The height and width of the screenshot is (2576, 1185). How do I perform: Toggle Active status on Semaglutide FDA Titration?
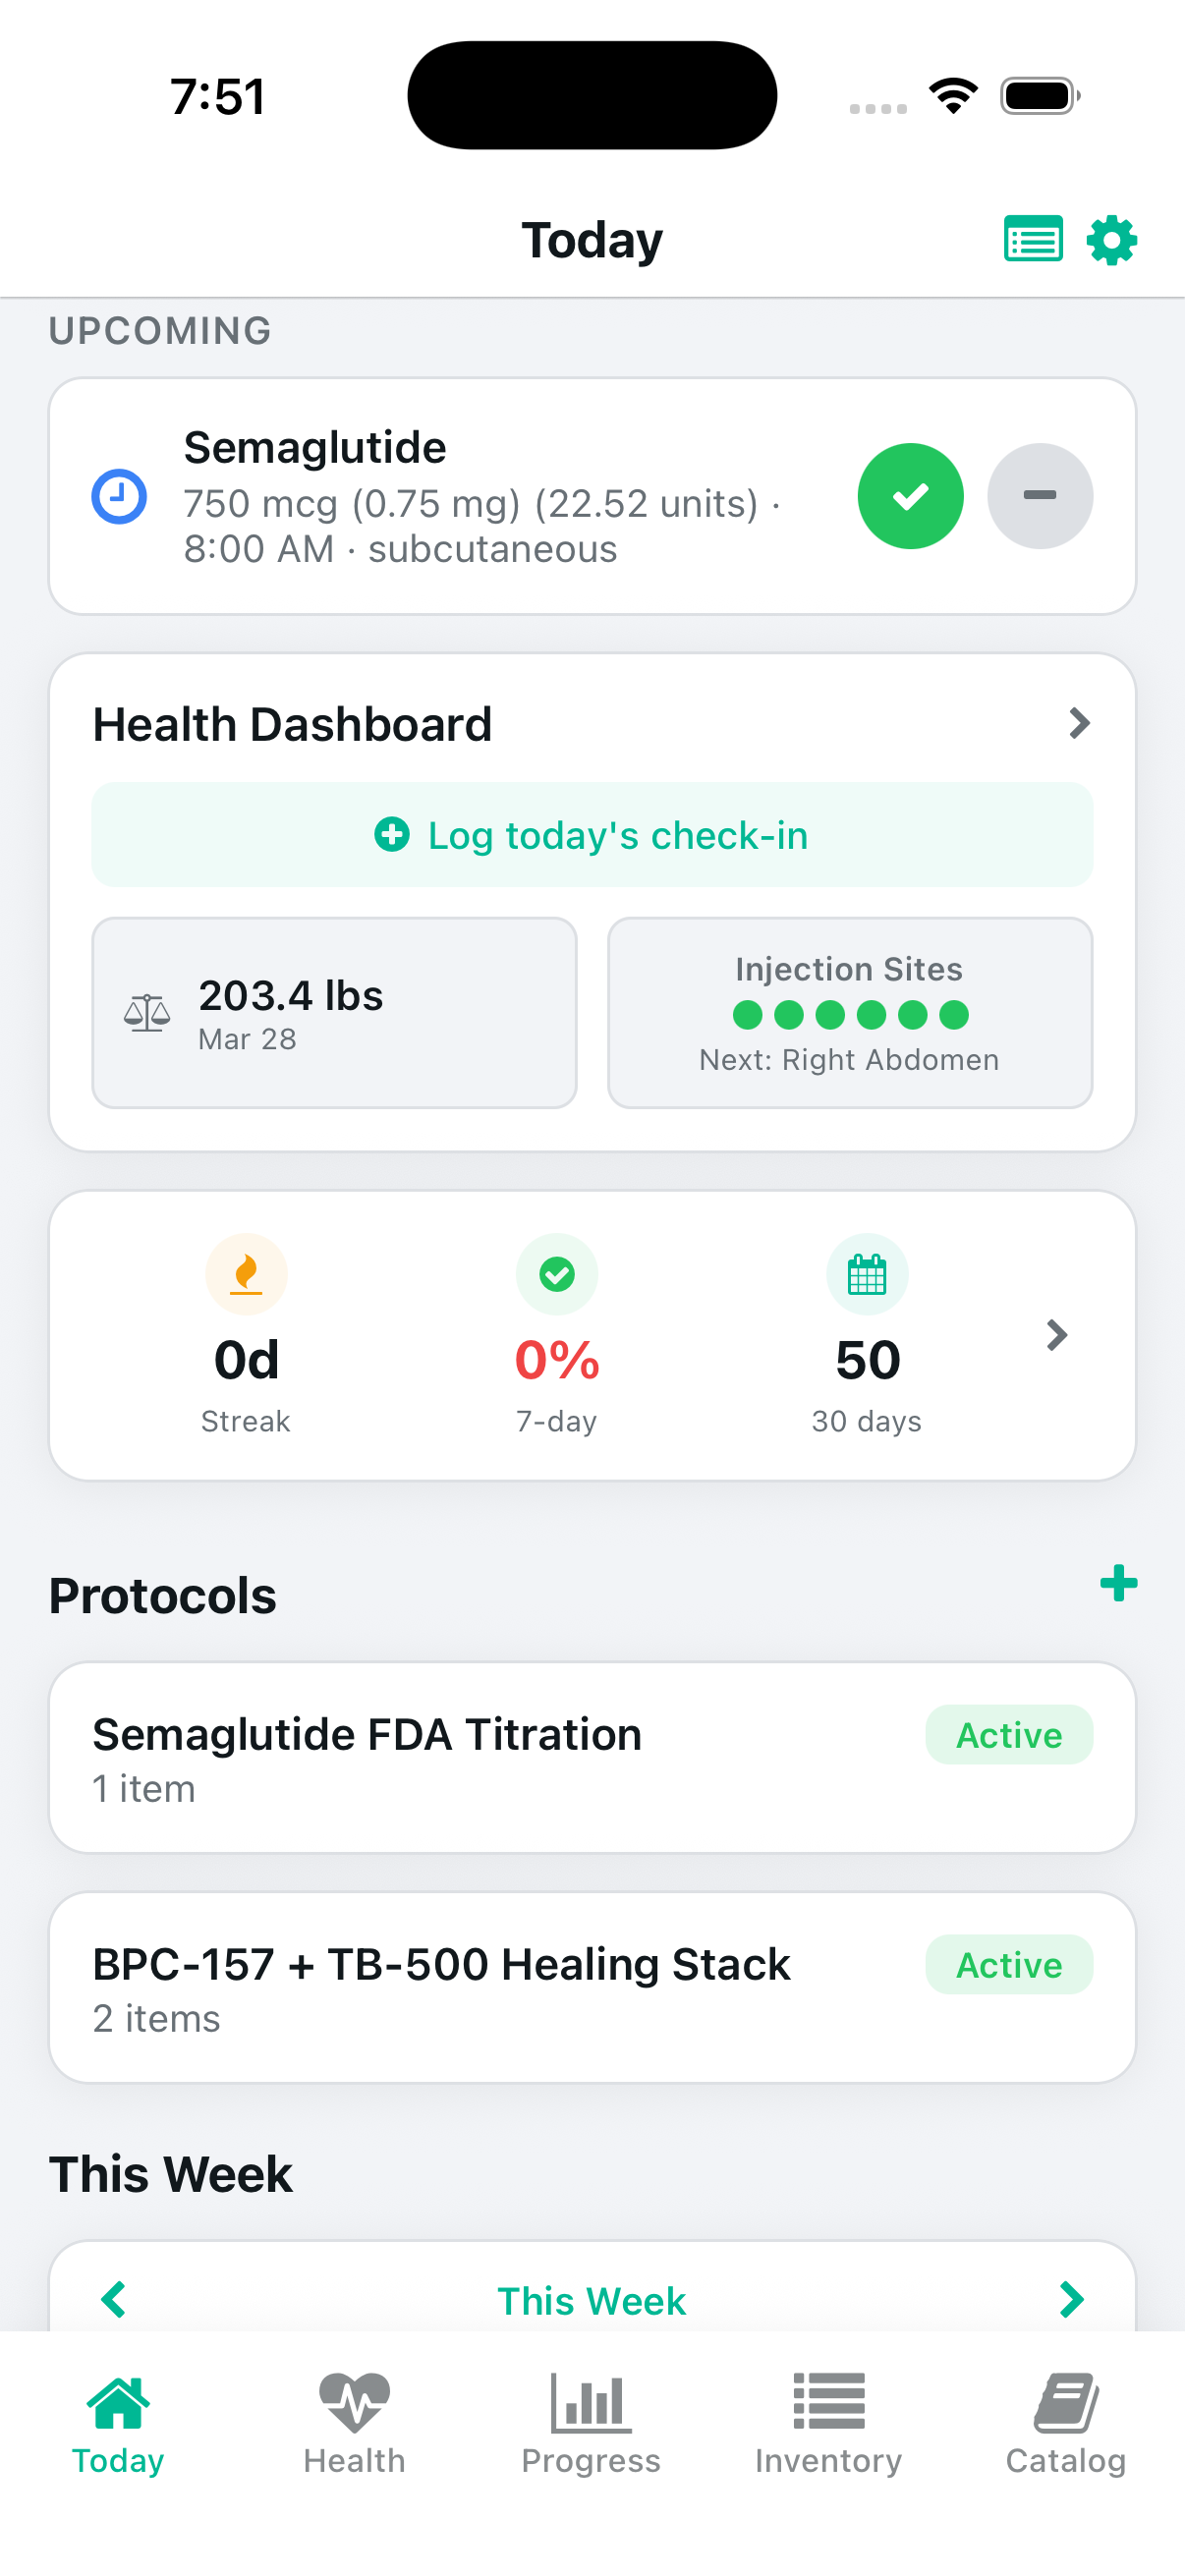1008,1735
